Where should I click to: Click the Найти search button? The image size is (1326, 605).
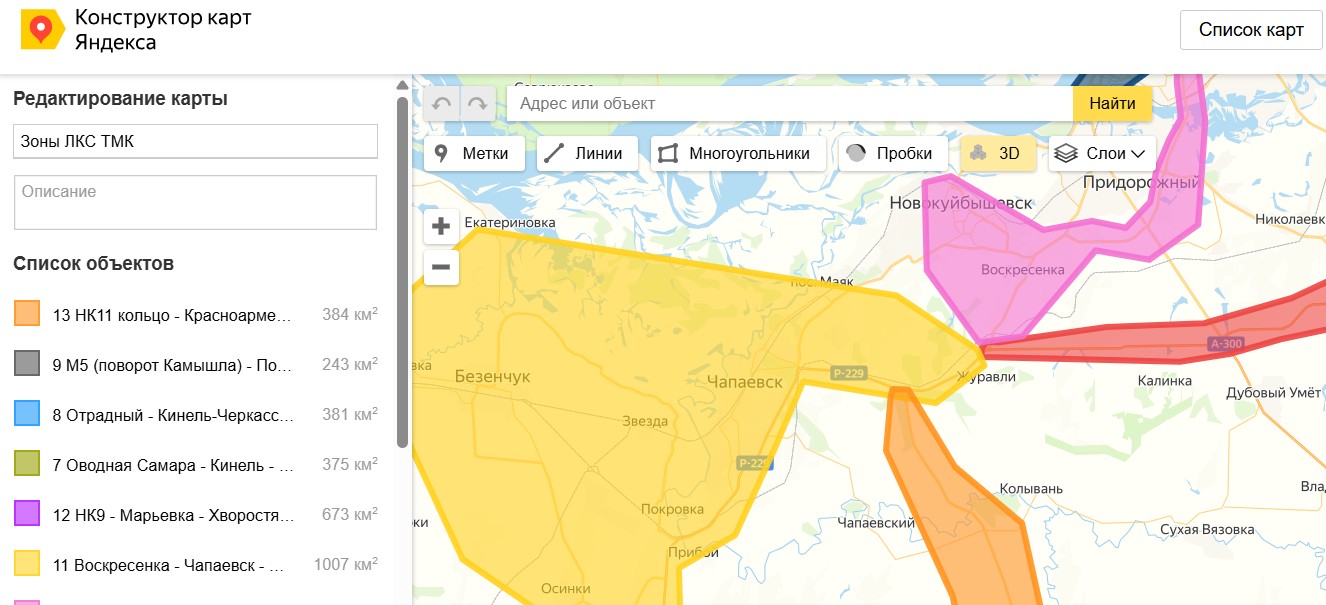pos(1112,103)
